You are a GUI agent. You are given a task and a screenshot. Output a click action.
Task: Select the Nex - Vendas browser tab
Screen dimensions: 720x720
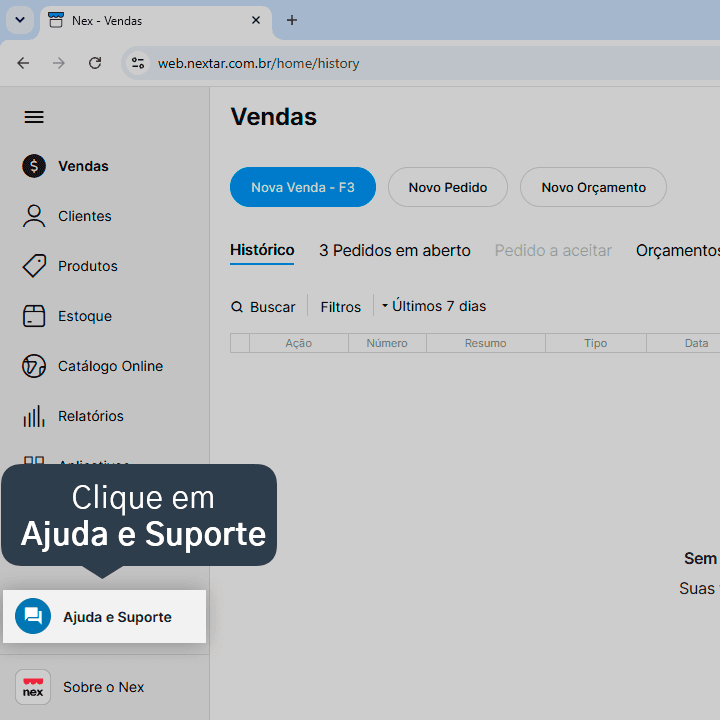(x=156, y=21)
